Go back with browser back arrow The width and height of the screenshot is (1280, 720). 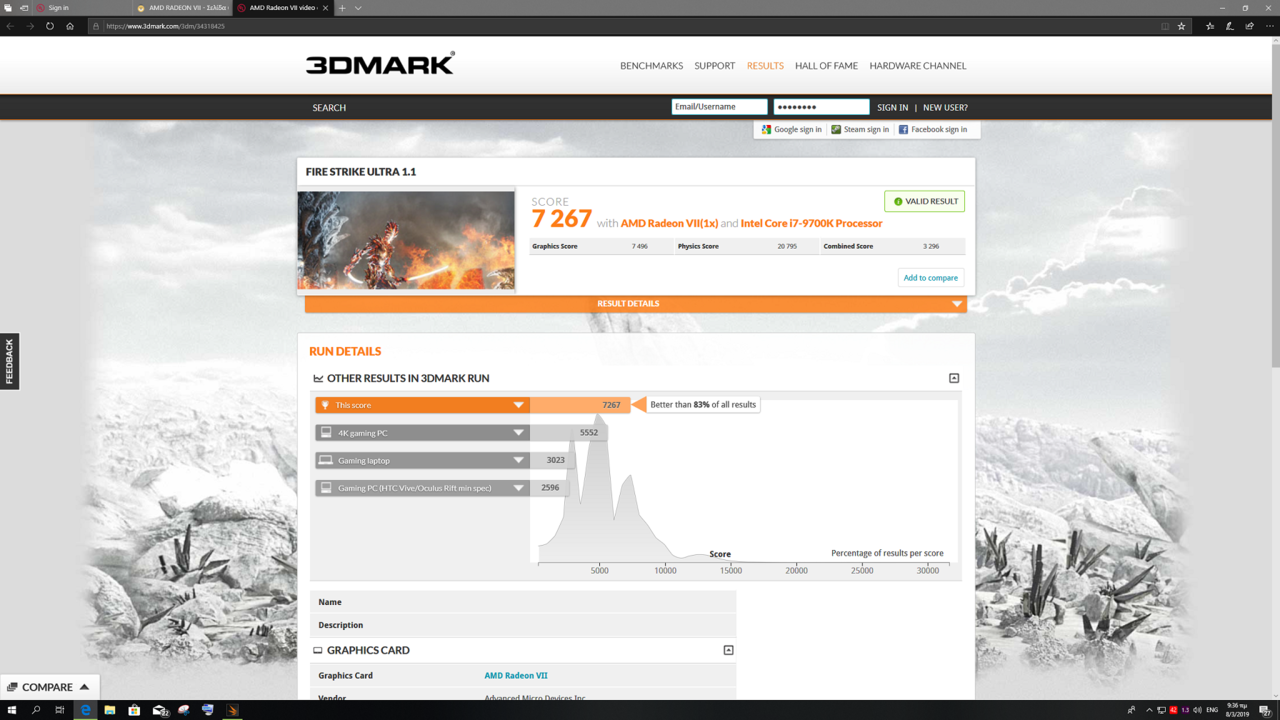(10, 26)
